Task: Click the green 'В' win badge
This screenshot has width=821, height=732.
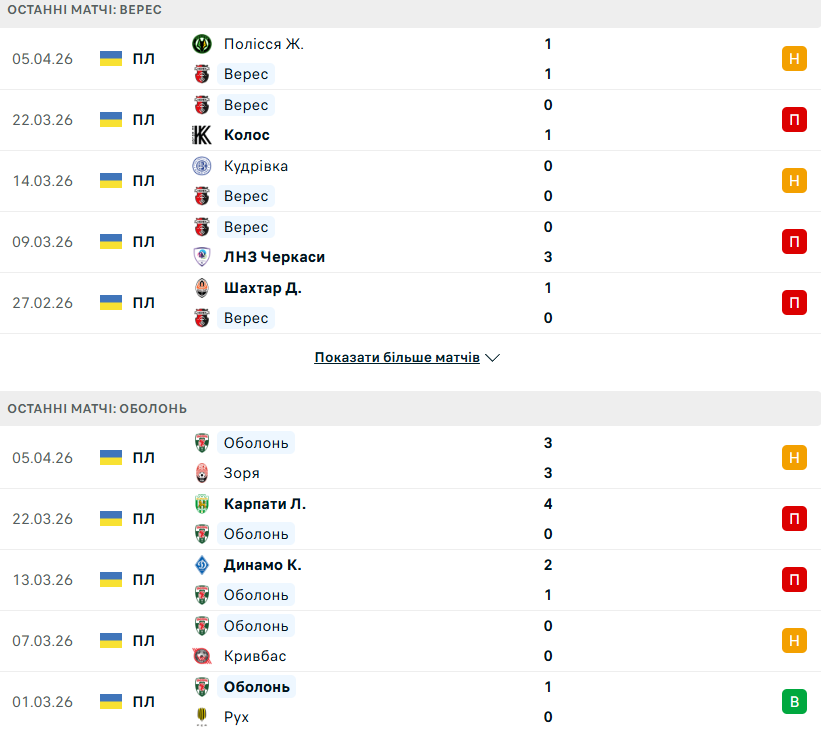Action: [794, 702]
